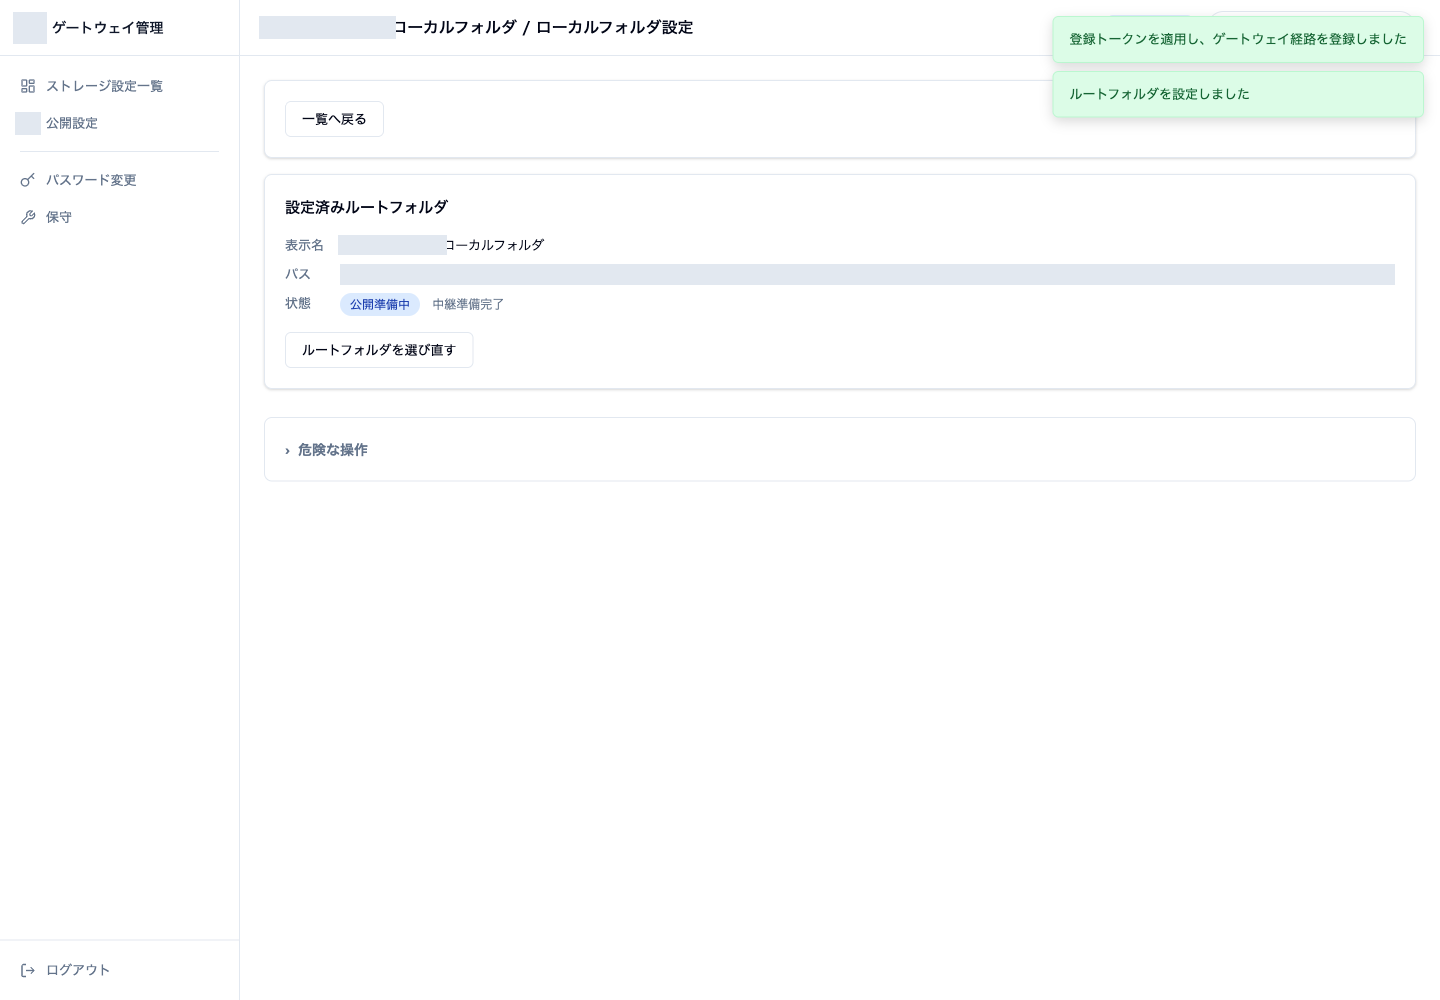
Task: Click the key icon beside パスワード変更
Action: (x=28, y=180)
